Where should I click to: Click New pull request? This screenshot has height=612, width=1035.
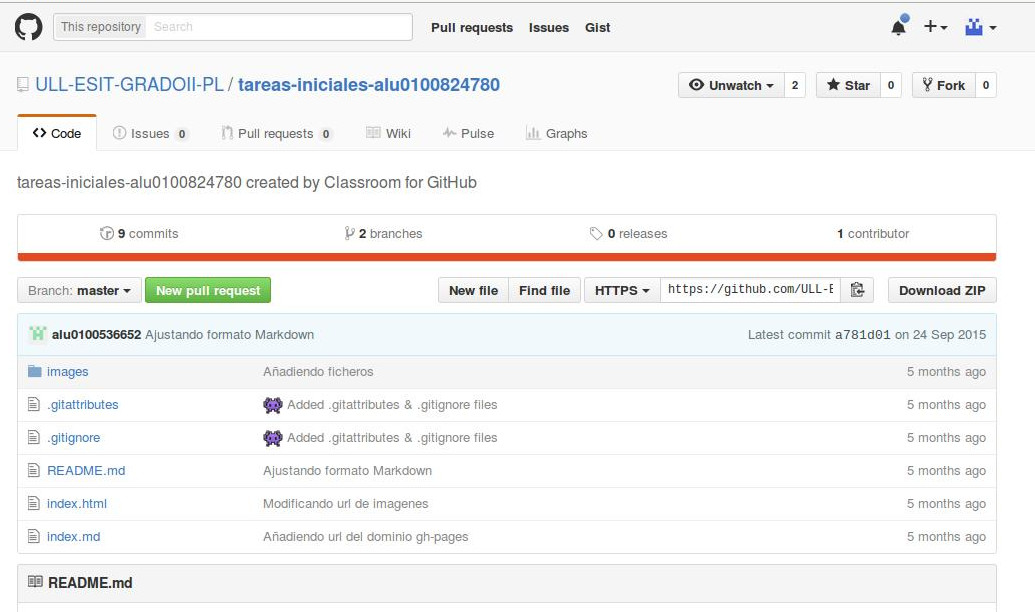[208, 290]
